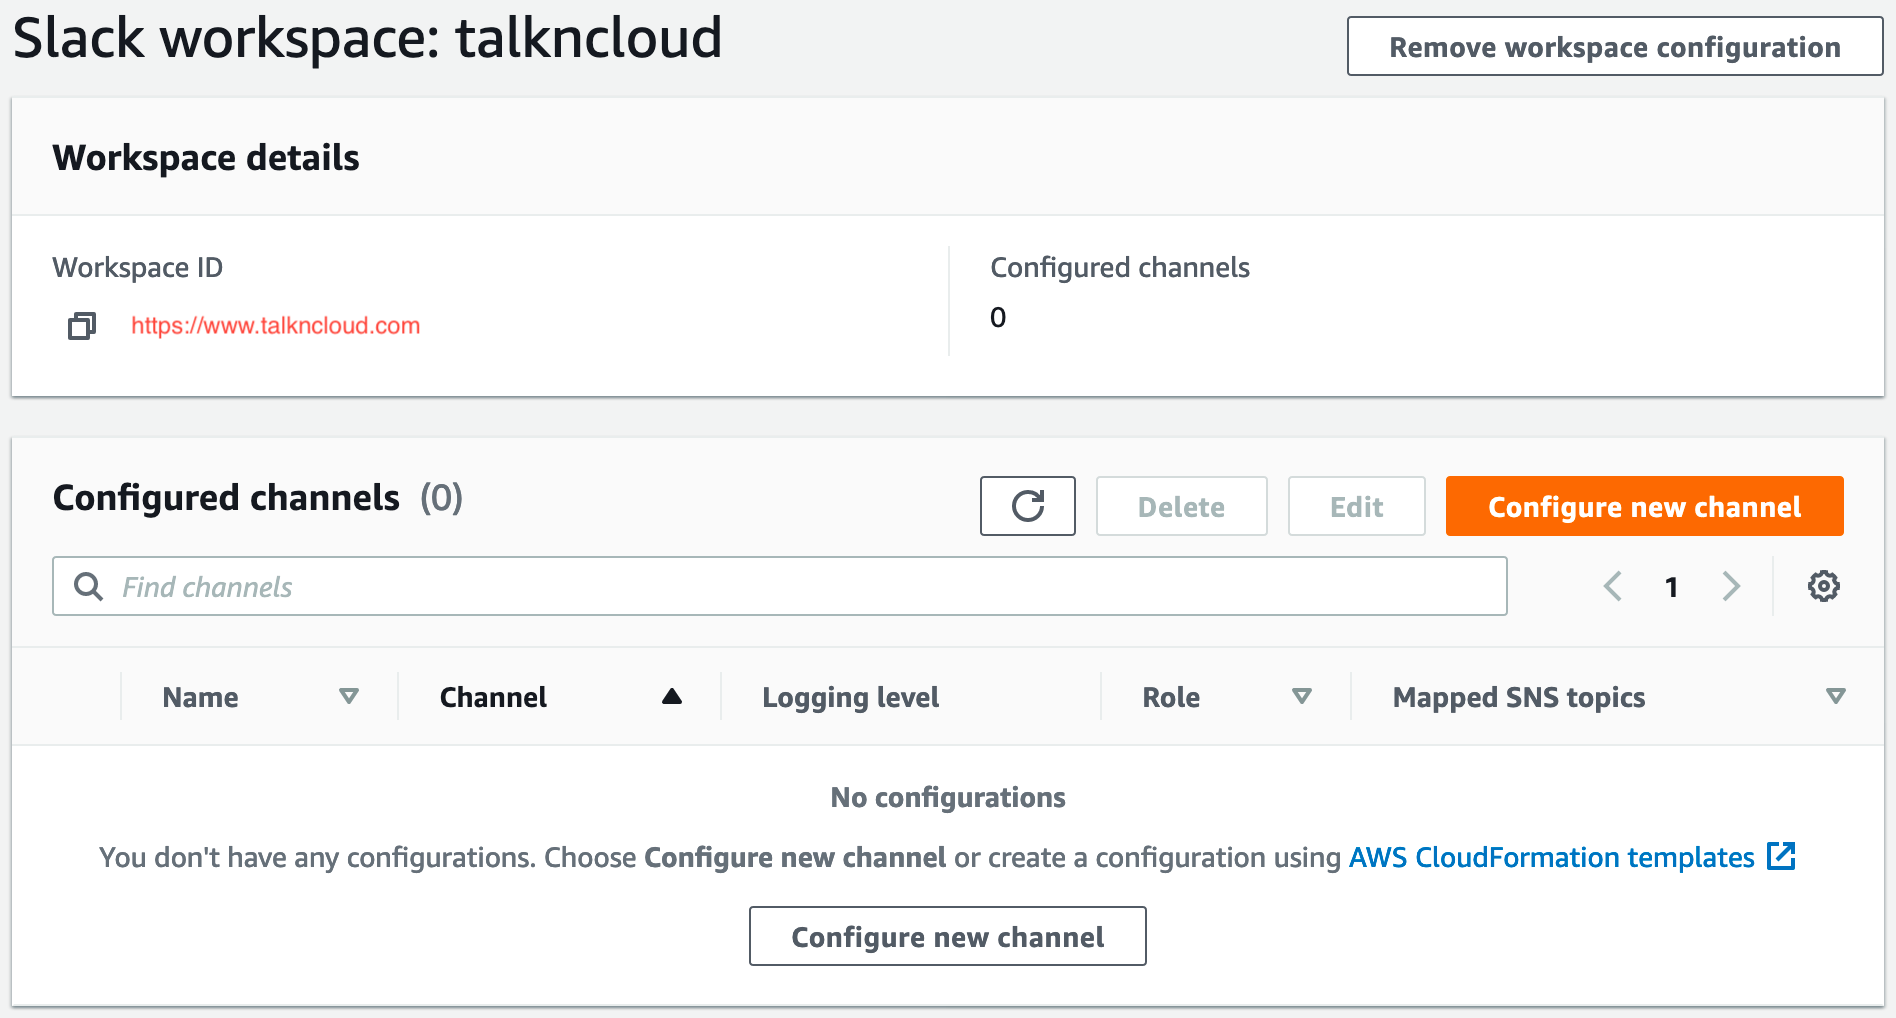Sort by Role column arrow
This screenshot has height=1018, width=1896.
[1302, 696]
